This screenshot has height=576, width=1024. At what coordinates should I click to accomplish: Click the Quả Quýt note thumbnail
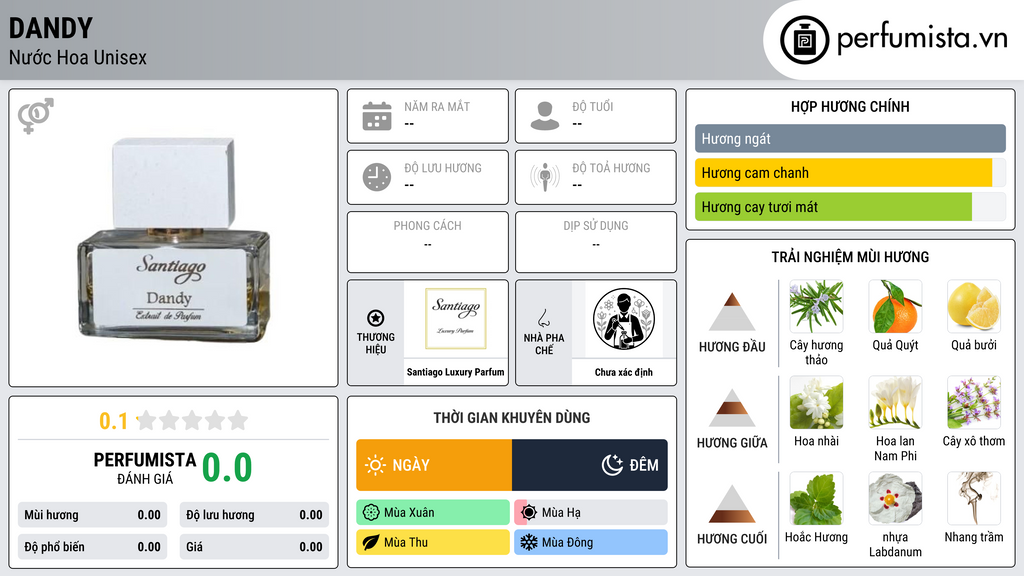click(895, 307)
